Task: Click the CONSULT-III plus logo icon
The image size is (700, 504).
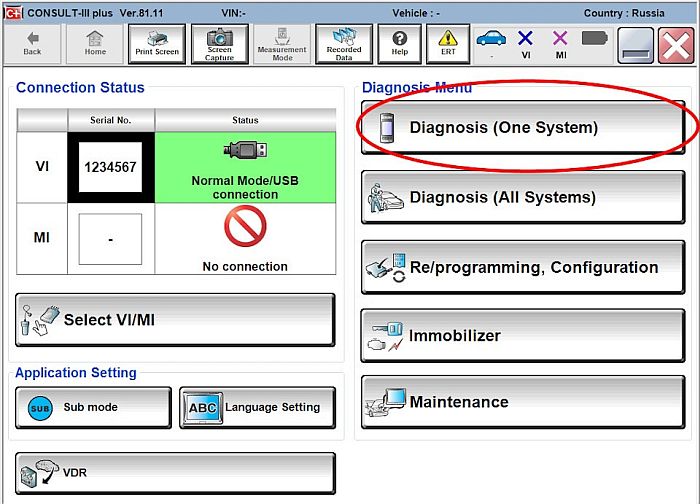Action: click(x=13, y=13)
